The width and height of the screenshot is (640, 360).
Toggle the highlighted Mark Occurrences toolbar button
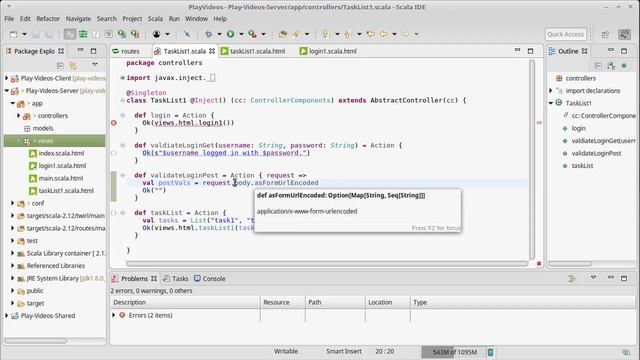[70, 34]
